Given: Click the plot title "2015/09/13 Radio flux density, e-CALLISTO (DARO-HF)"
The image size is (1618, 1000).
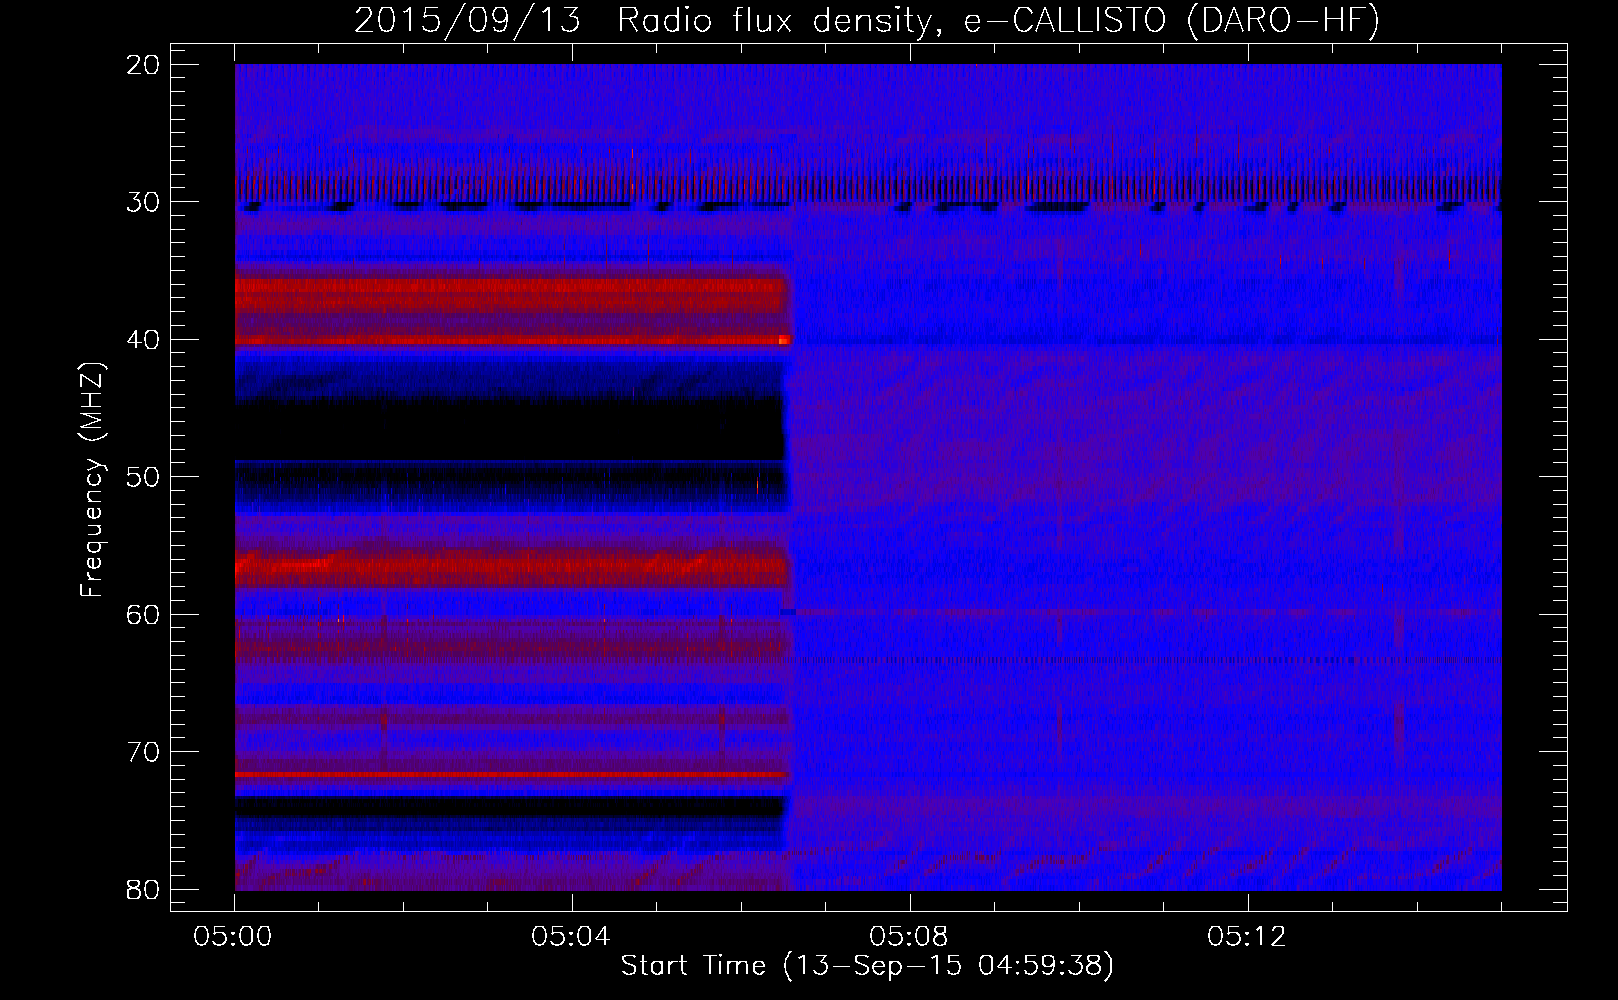Looking at the screenshot, I should pos(867,20).
